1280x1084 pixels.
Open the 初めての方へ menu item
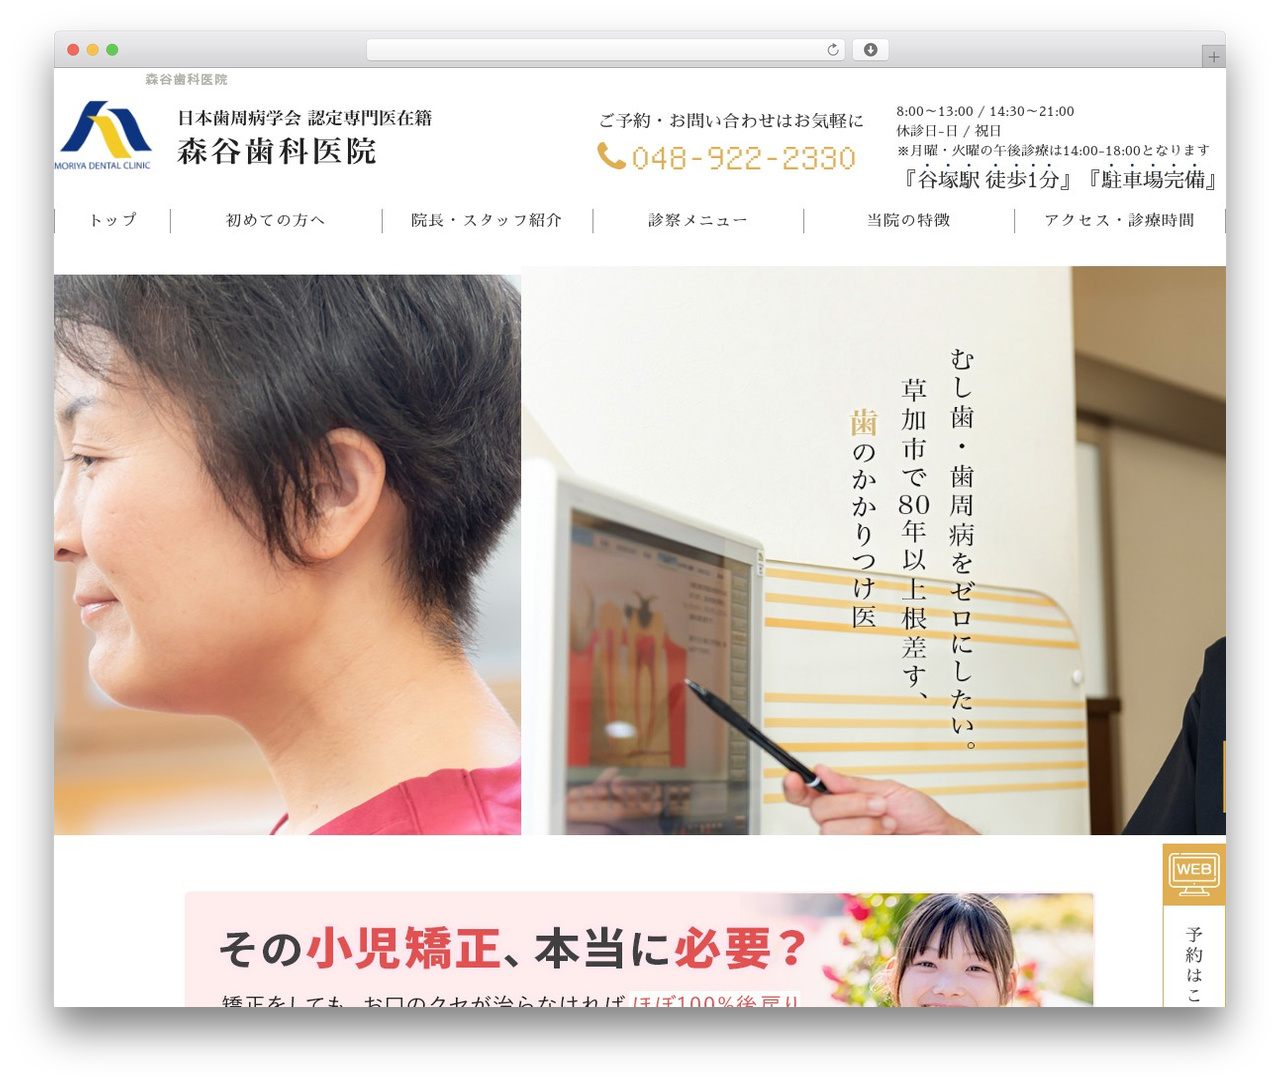[276, 220]
